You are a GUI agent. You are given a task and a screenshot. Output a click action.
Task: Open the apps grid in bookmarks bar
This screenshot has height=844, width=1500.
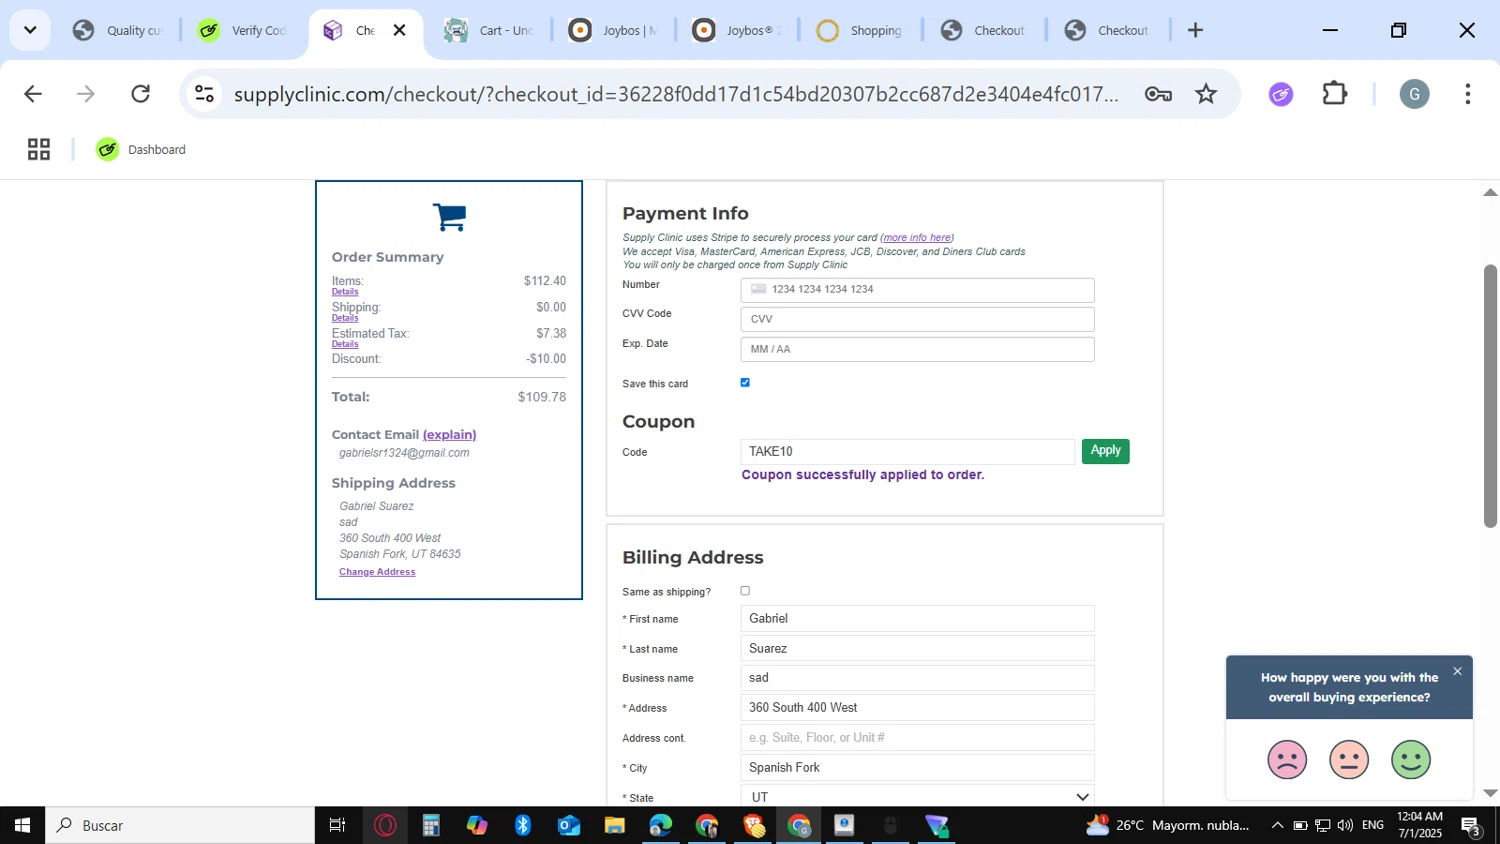[39, 149]
